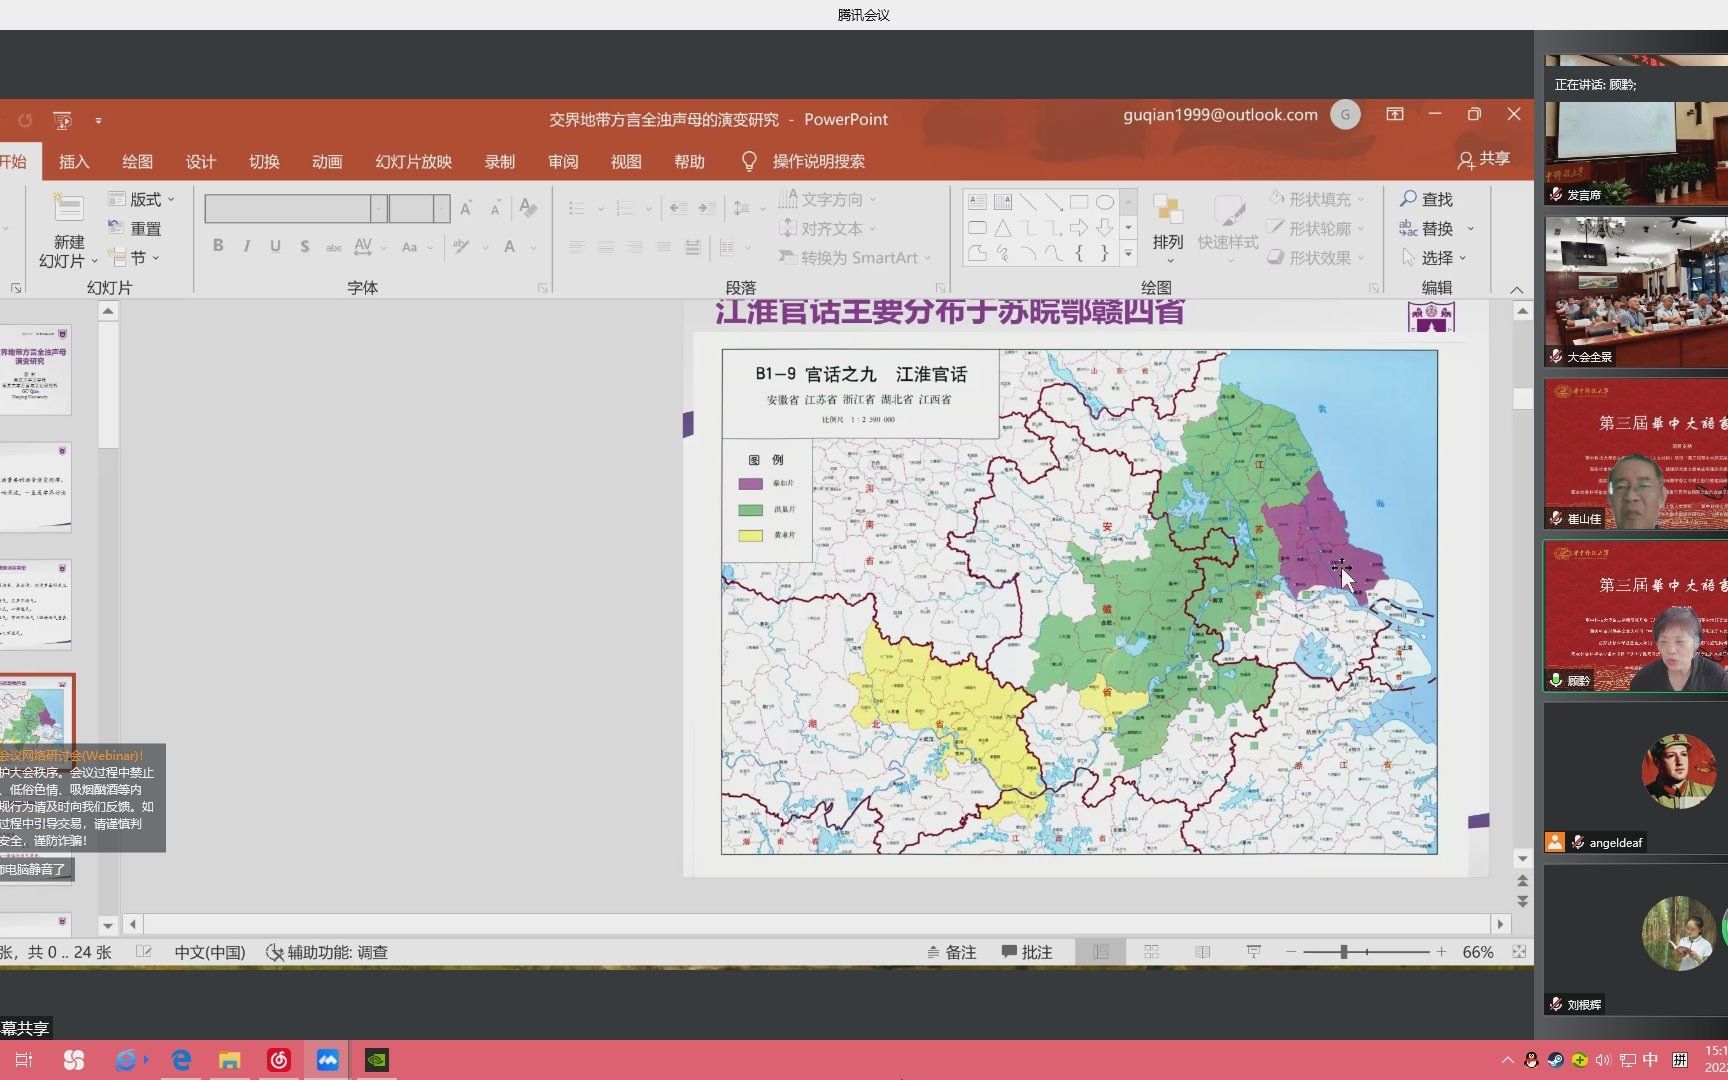Open the font size dropdown
The image size is (1728, 1080).
(441, 208)
